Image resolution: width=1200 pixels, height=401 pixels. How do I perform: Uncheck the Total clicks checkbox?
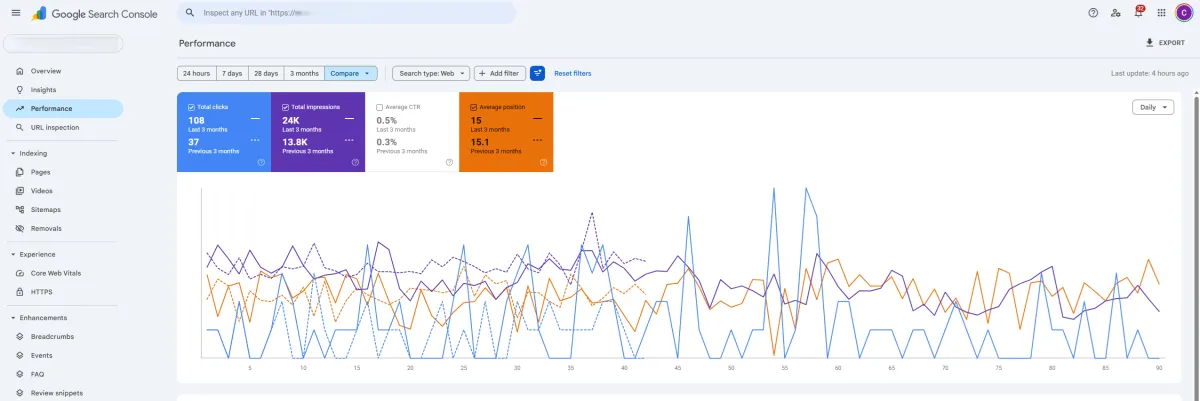(192, 107)
